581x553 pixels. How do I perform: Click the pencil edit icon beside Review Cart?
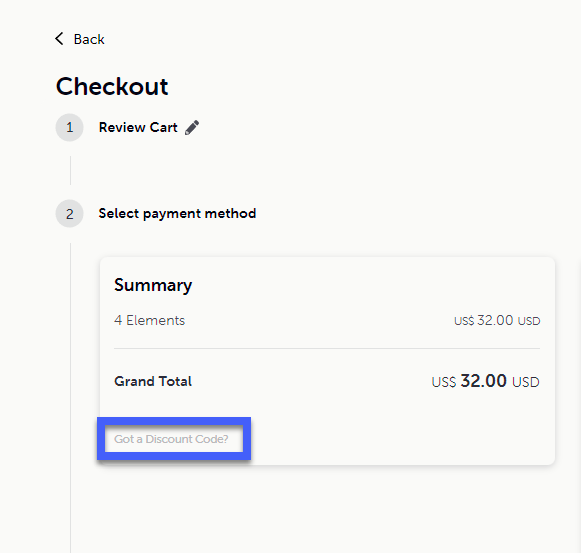coord(192,128)
